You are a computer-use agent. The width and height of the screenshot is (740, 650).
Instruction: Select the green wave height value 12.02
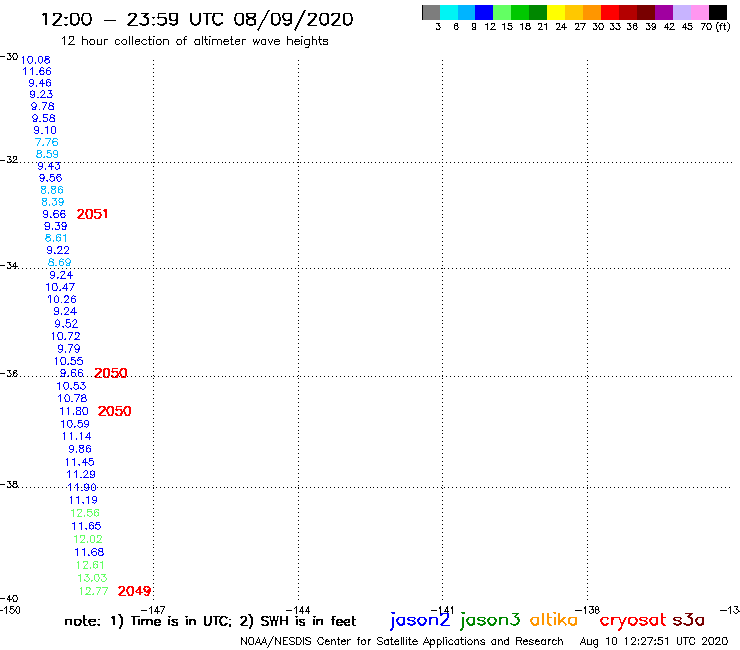pos(88,539)
